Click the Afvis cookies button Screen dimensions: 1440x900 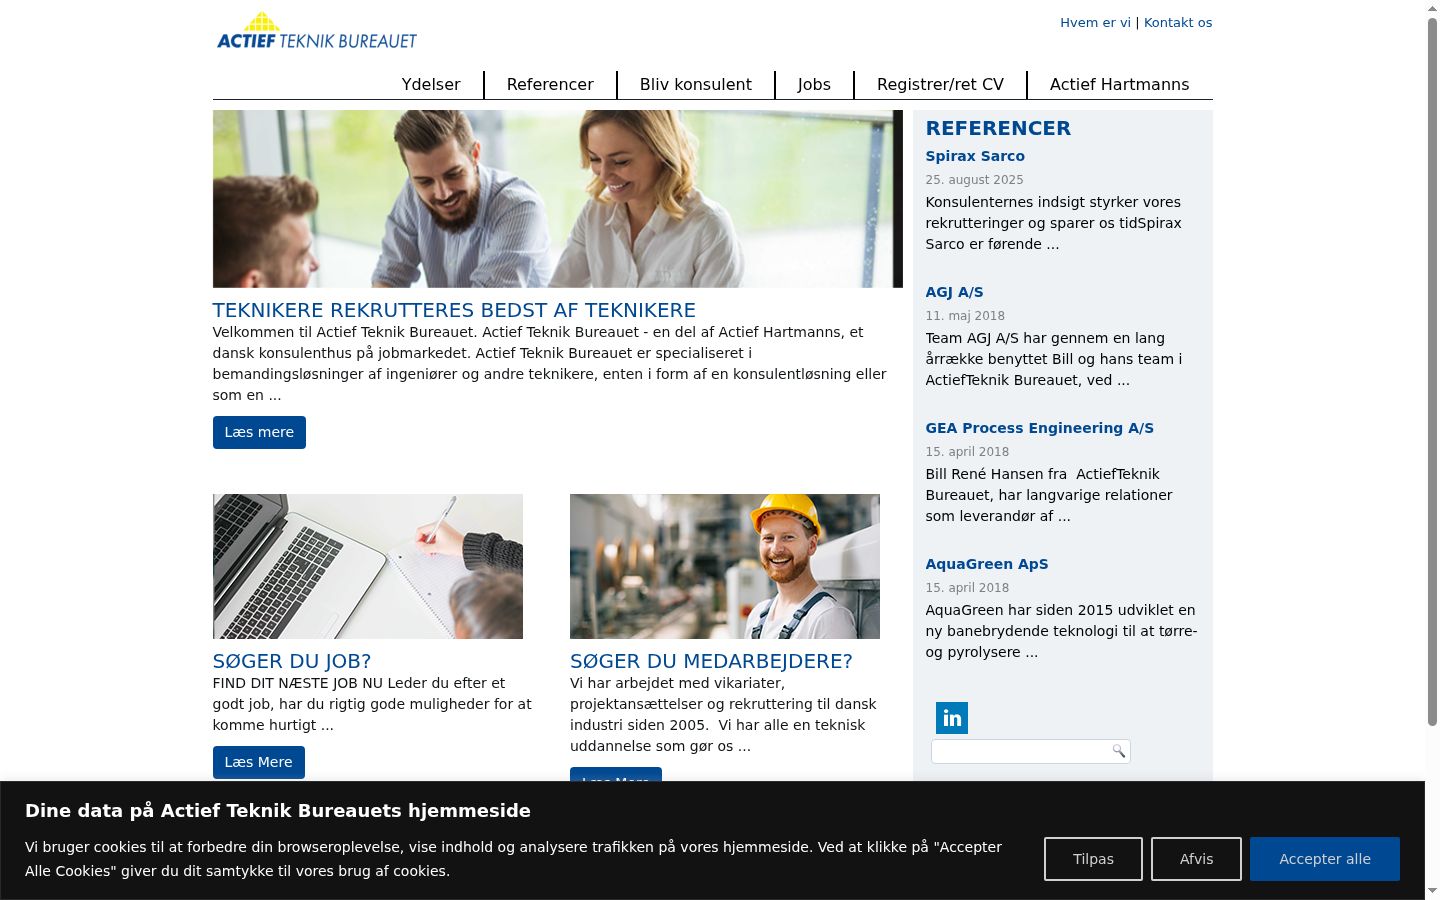(x=1196, y=859)
